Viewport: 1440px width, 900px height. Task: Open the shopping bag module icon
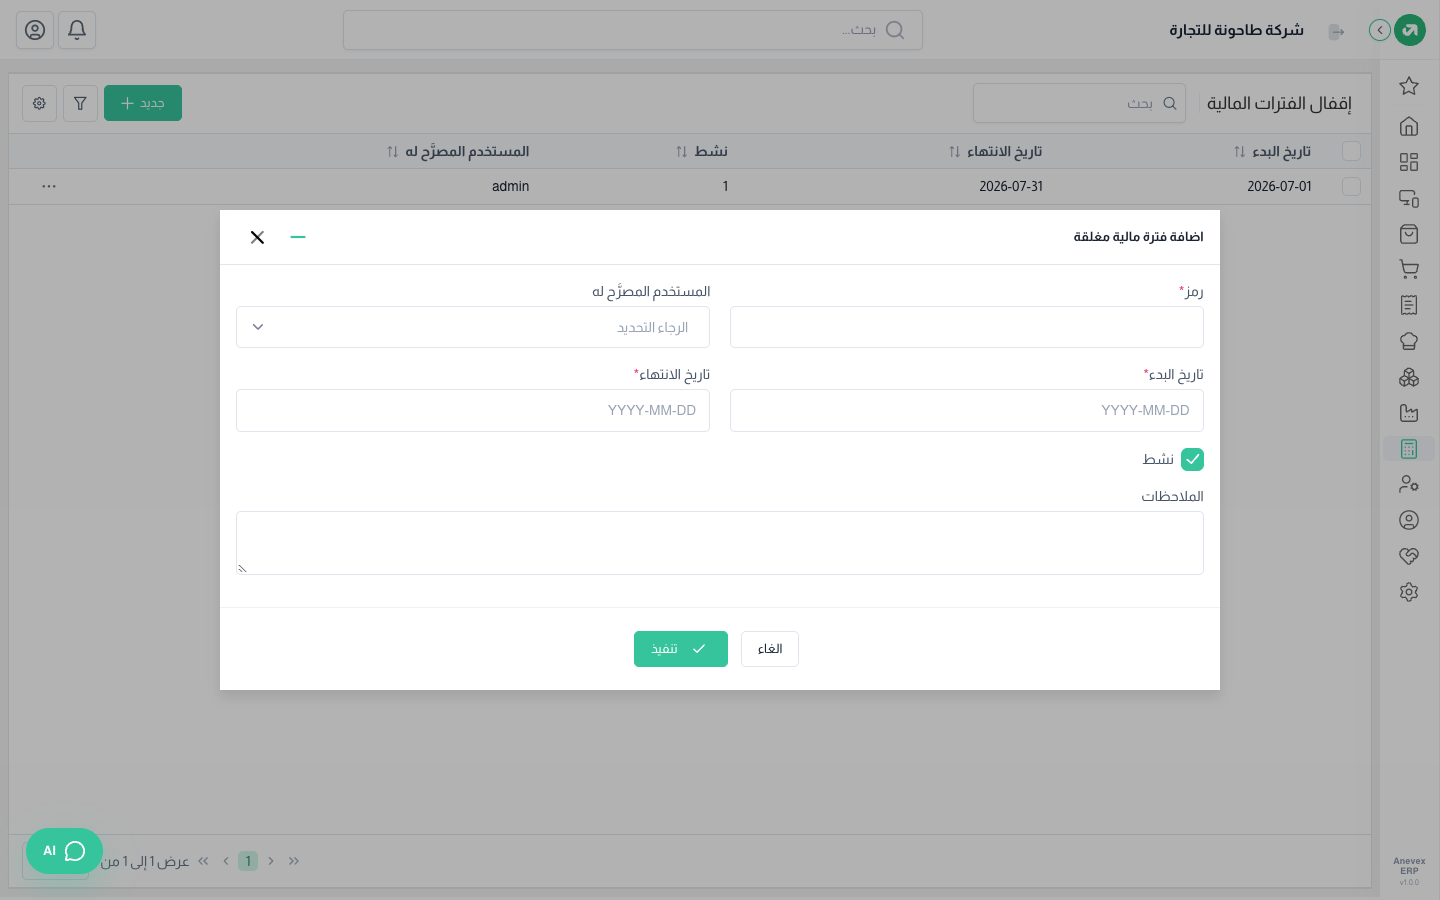point(1409,234)
